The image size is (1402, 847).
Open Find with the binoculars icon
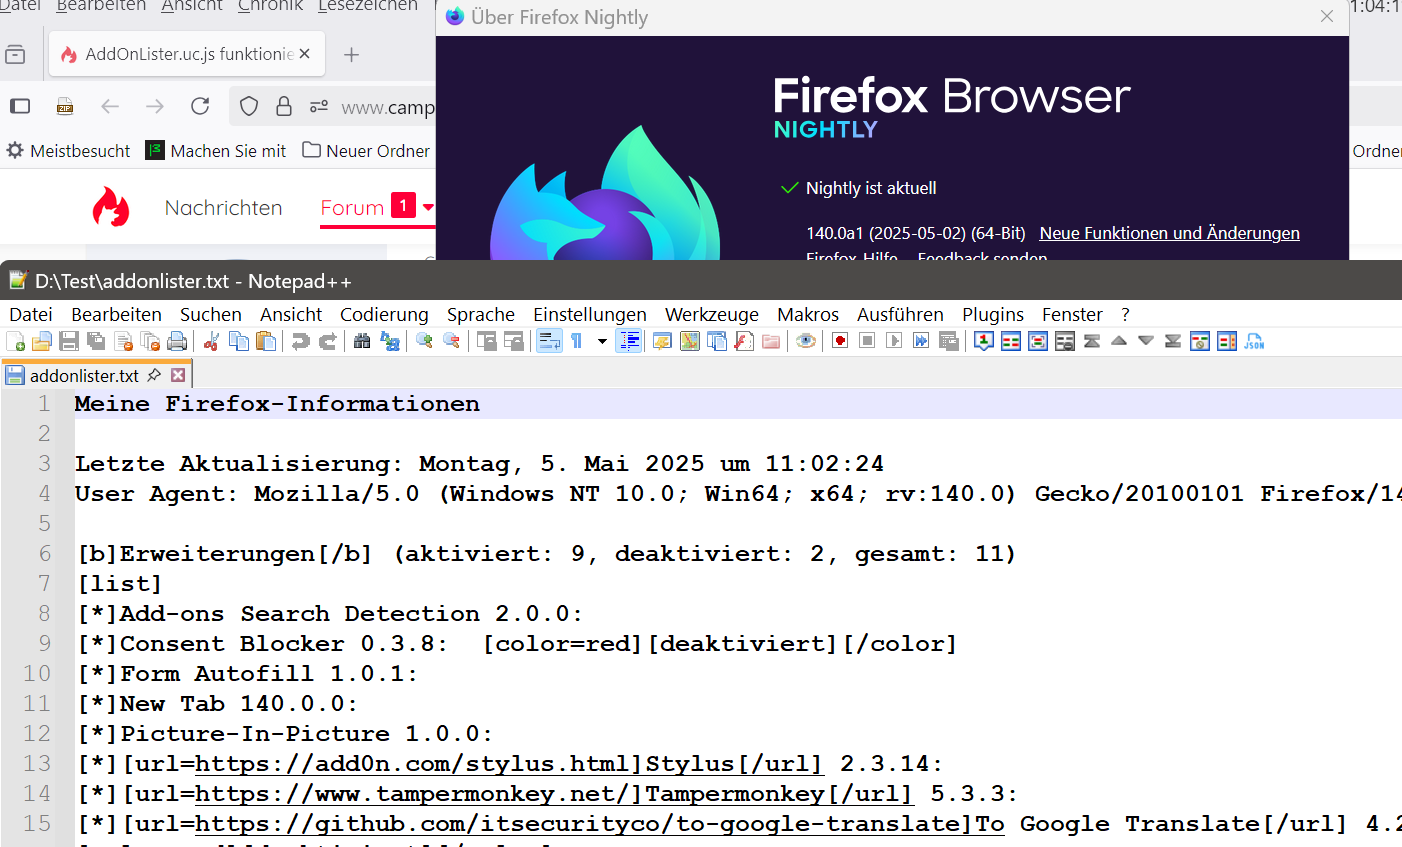click(x=362, y=341)
